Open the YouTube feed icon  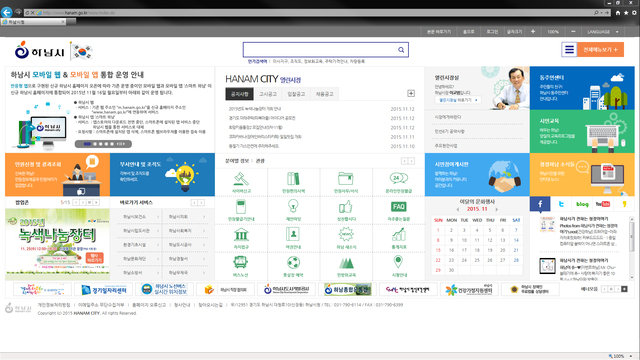(x=602, y=204)
